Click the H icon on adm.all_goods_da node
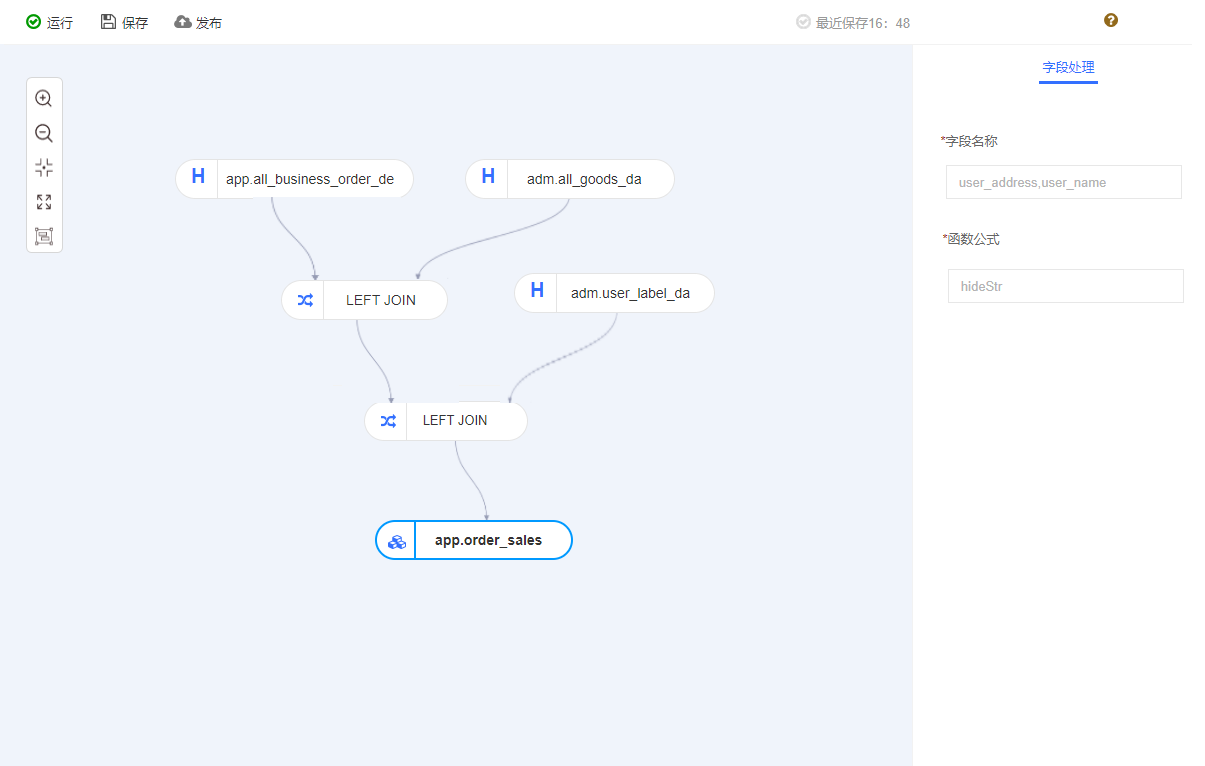 point(488,177)
